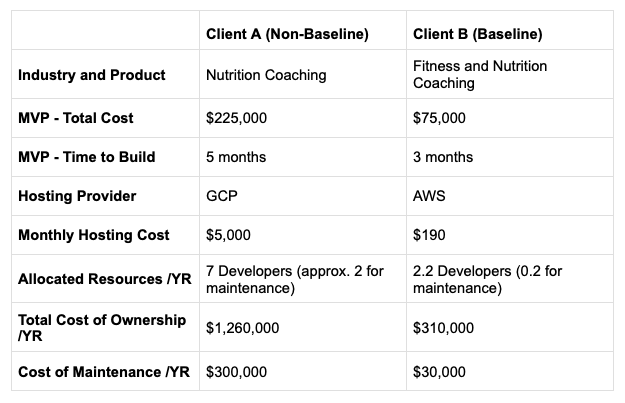This screenshot has height=403, width=625.
Task: Select the Hosting Provider row label
Action: tap(77, 196)
